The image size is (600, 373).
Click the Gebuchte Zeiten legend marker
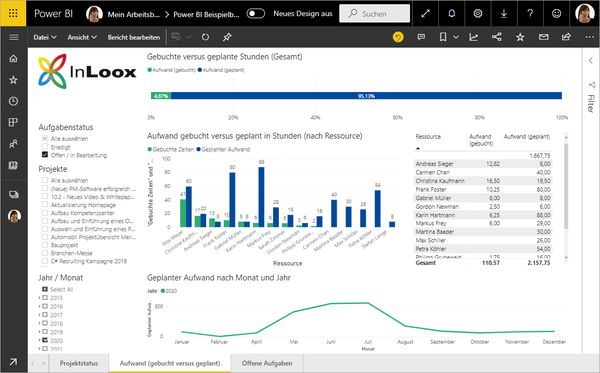150,149
